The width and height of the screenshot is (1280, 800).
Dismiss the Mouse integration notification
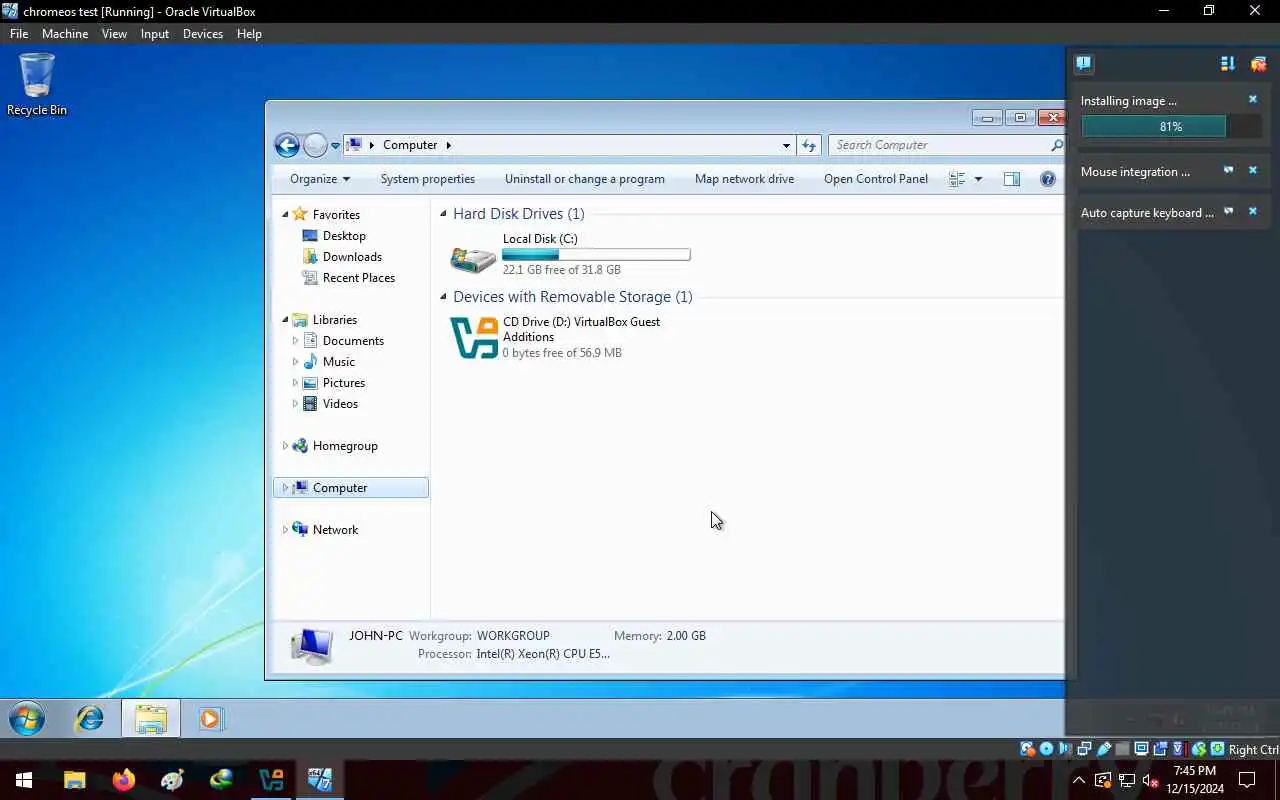point(1252,171)
